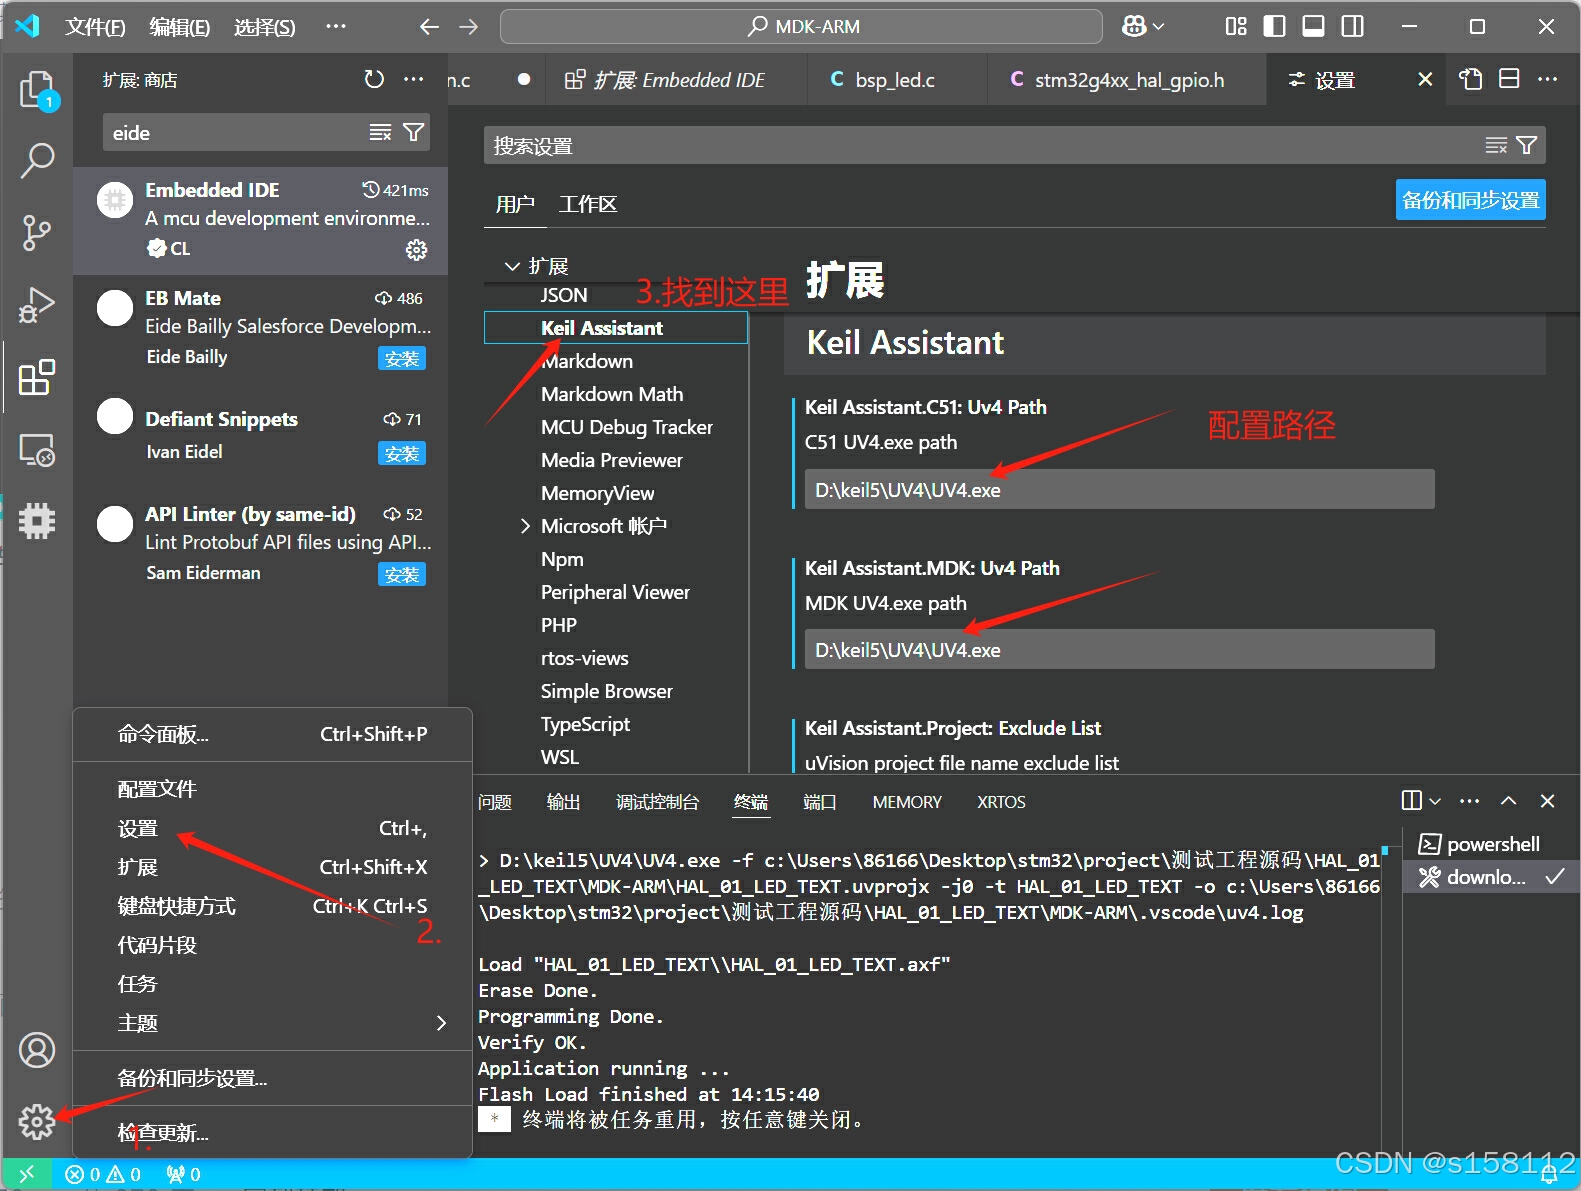Close the terminal panel

(1547, 801)
